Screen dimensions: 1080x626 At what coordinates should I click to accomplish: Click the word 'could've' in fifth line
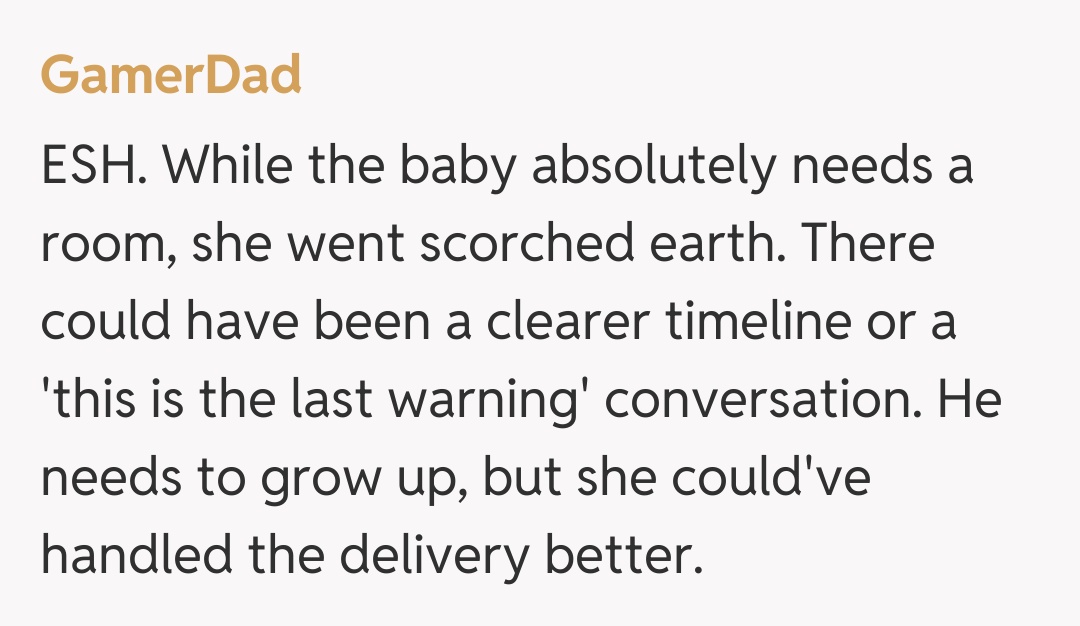pyautogui.click(x=771, y=478)
